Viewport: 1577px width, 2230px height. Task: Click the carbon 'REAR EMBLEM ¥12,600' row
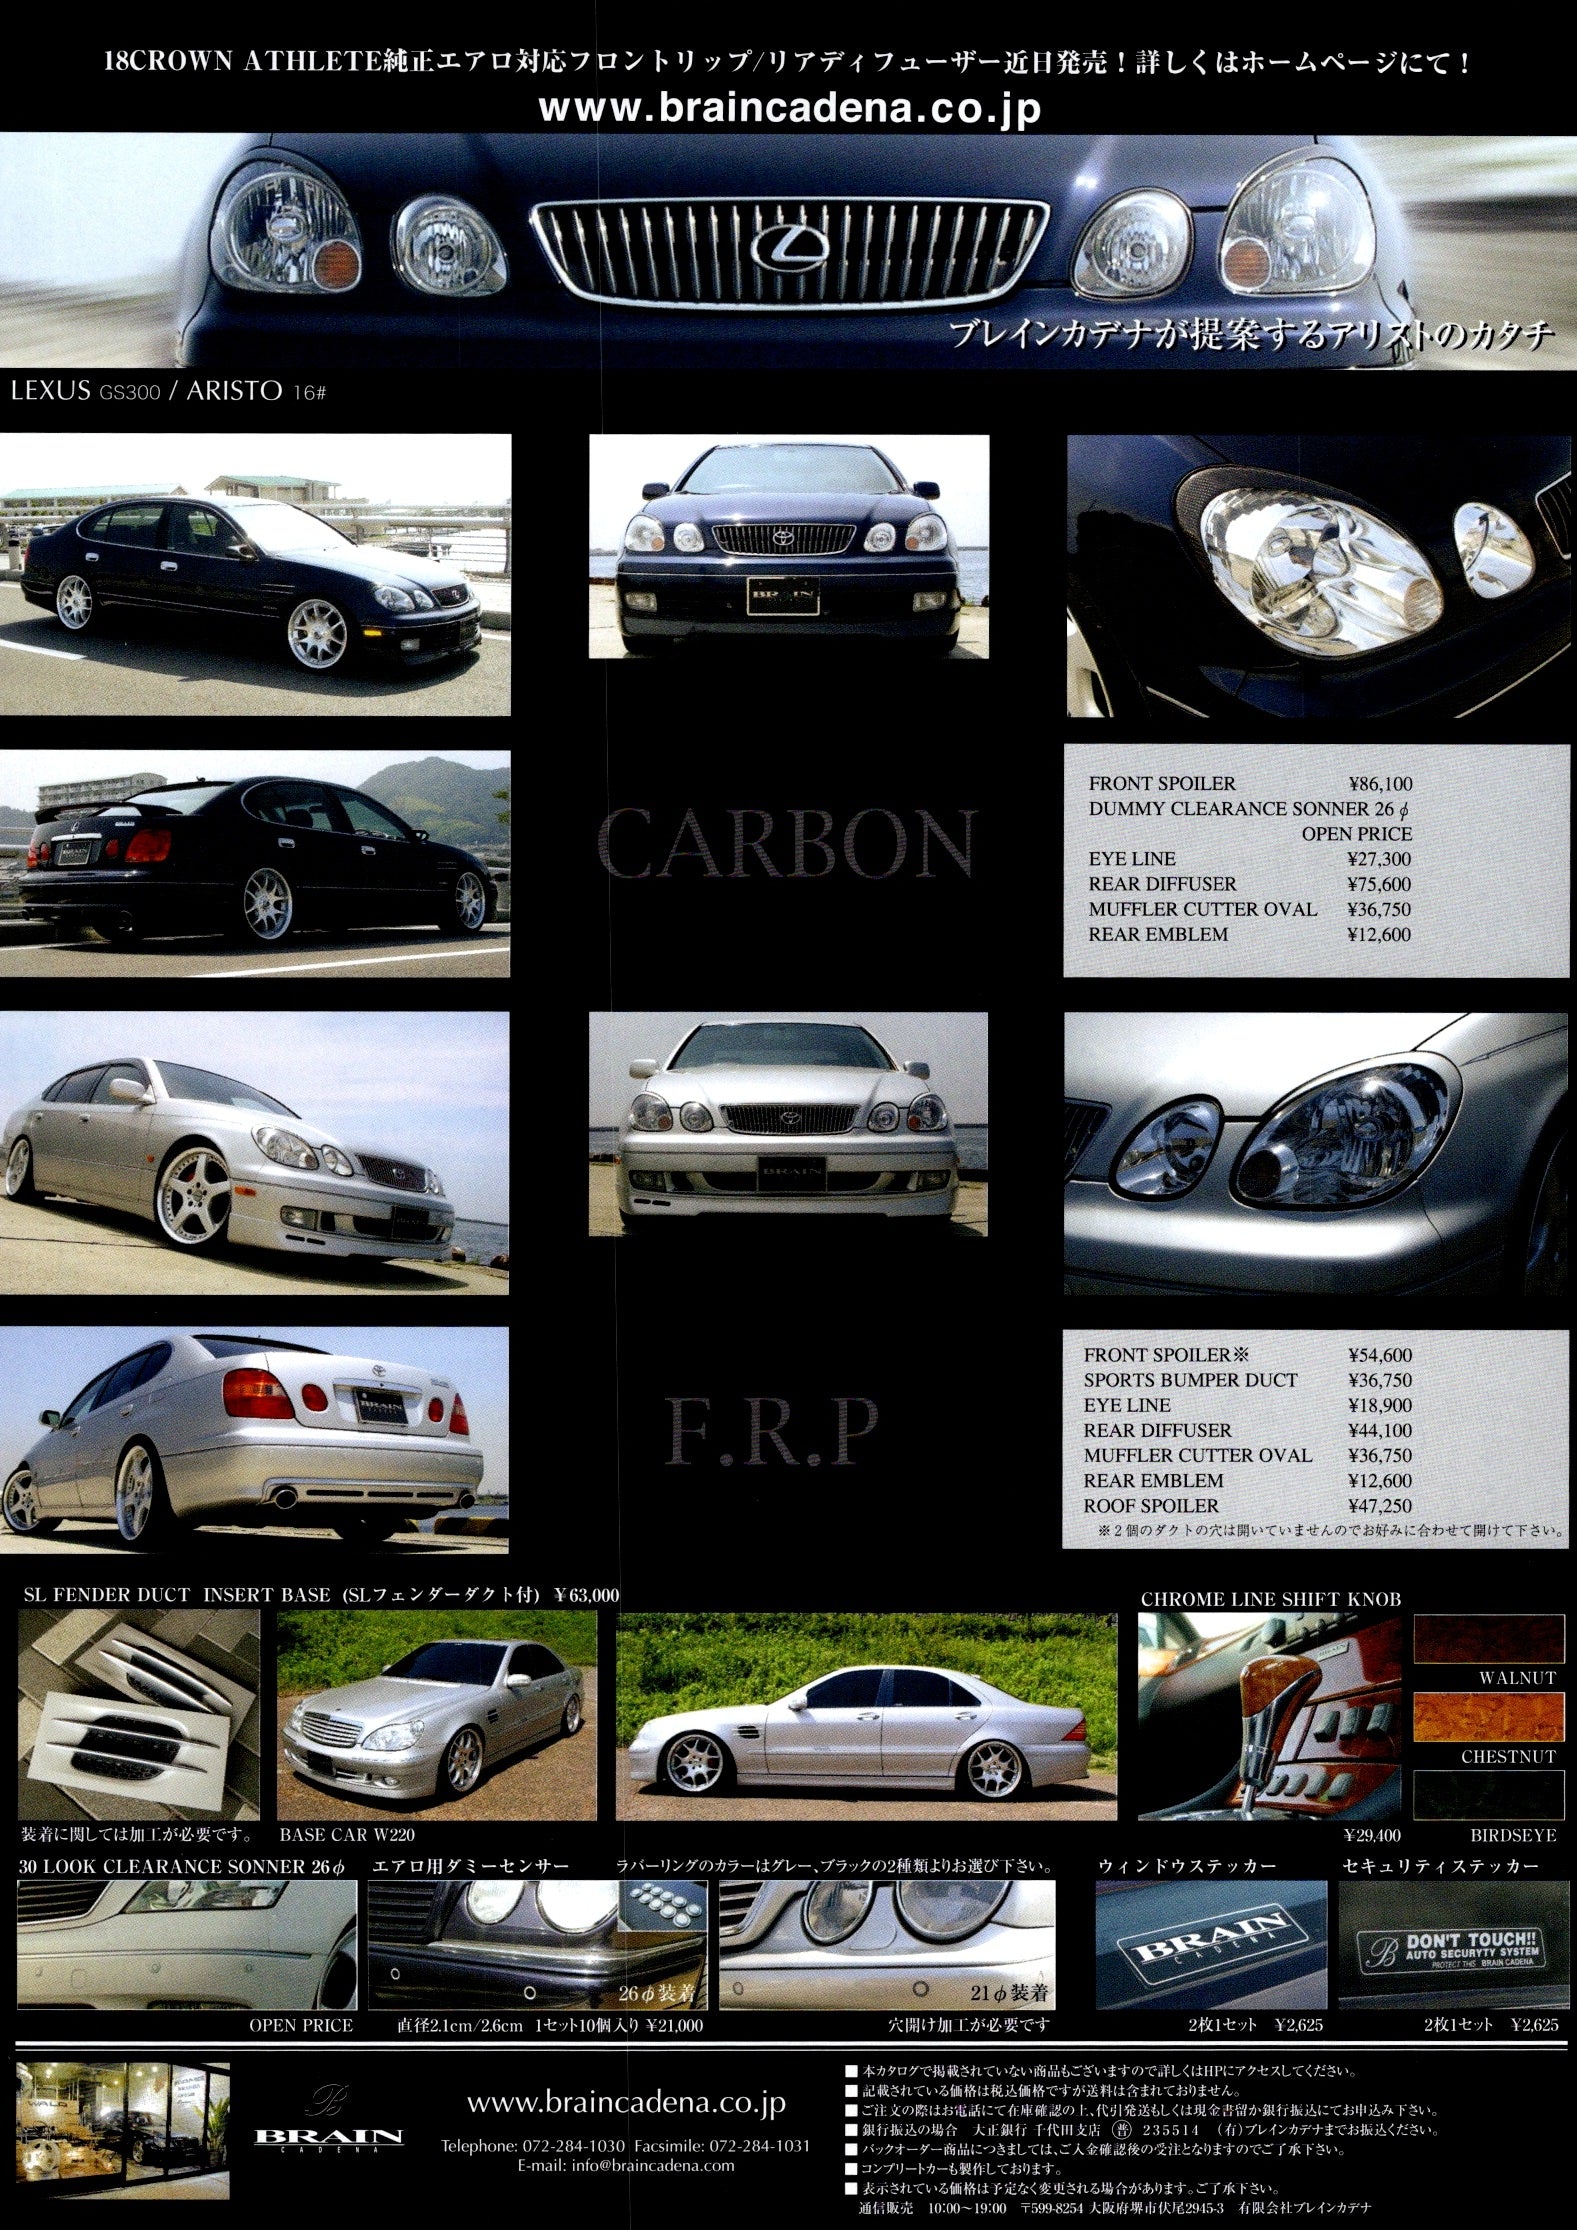tap(1250, 934)
